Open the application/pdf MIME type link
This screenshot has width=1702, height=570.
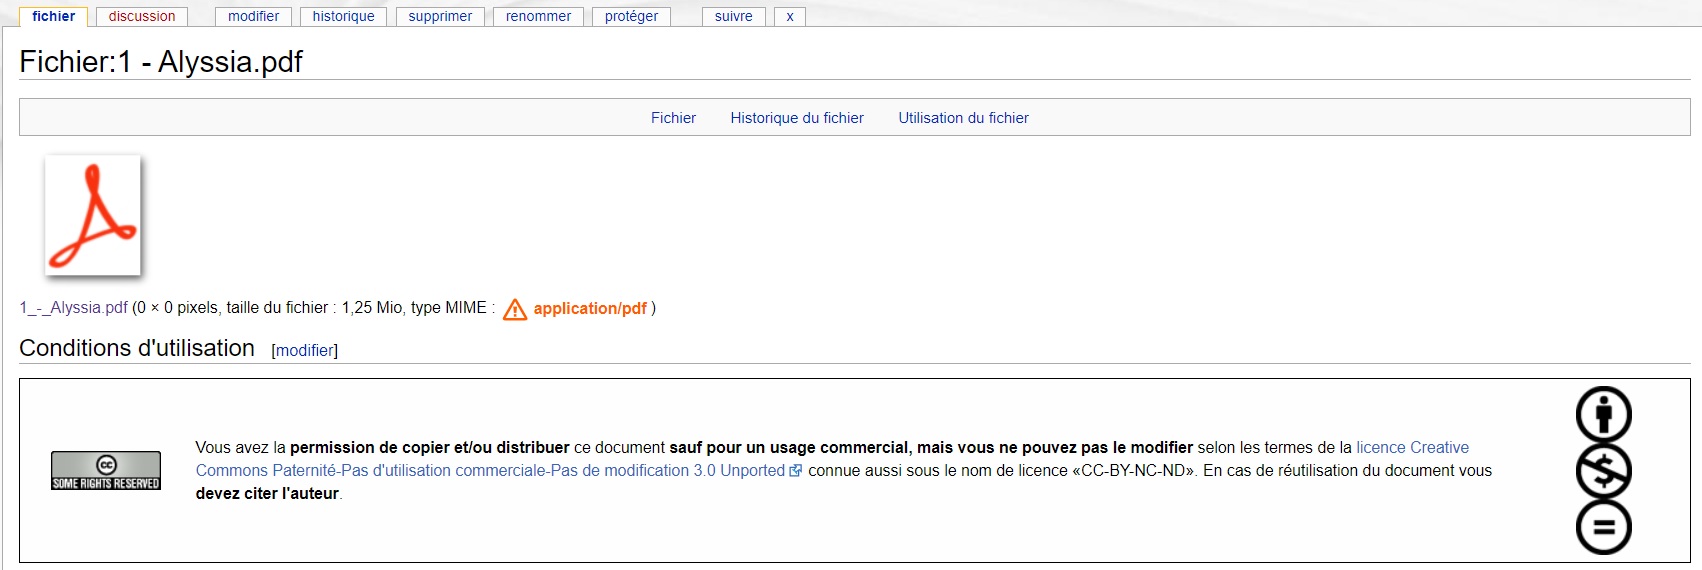(590, 308)
